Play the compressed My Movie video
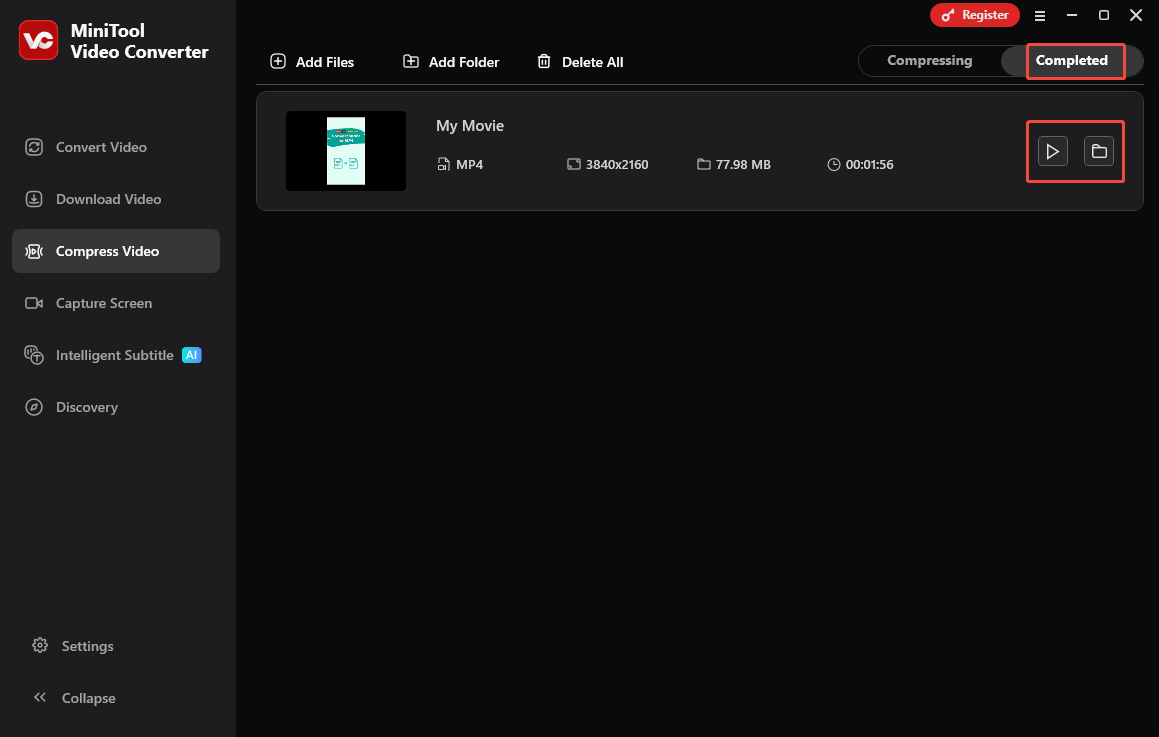 coord(1051,151)
